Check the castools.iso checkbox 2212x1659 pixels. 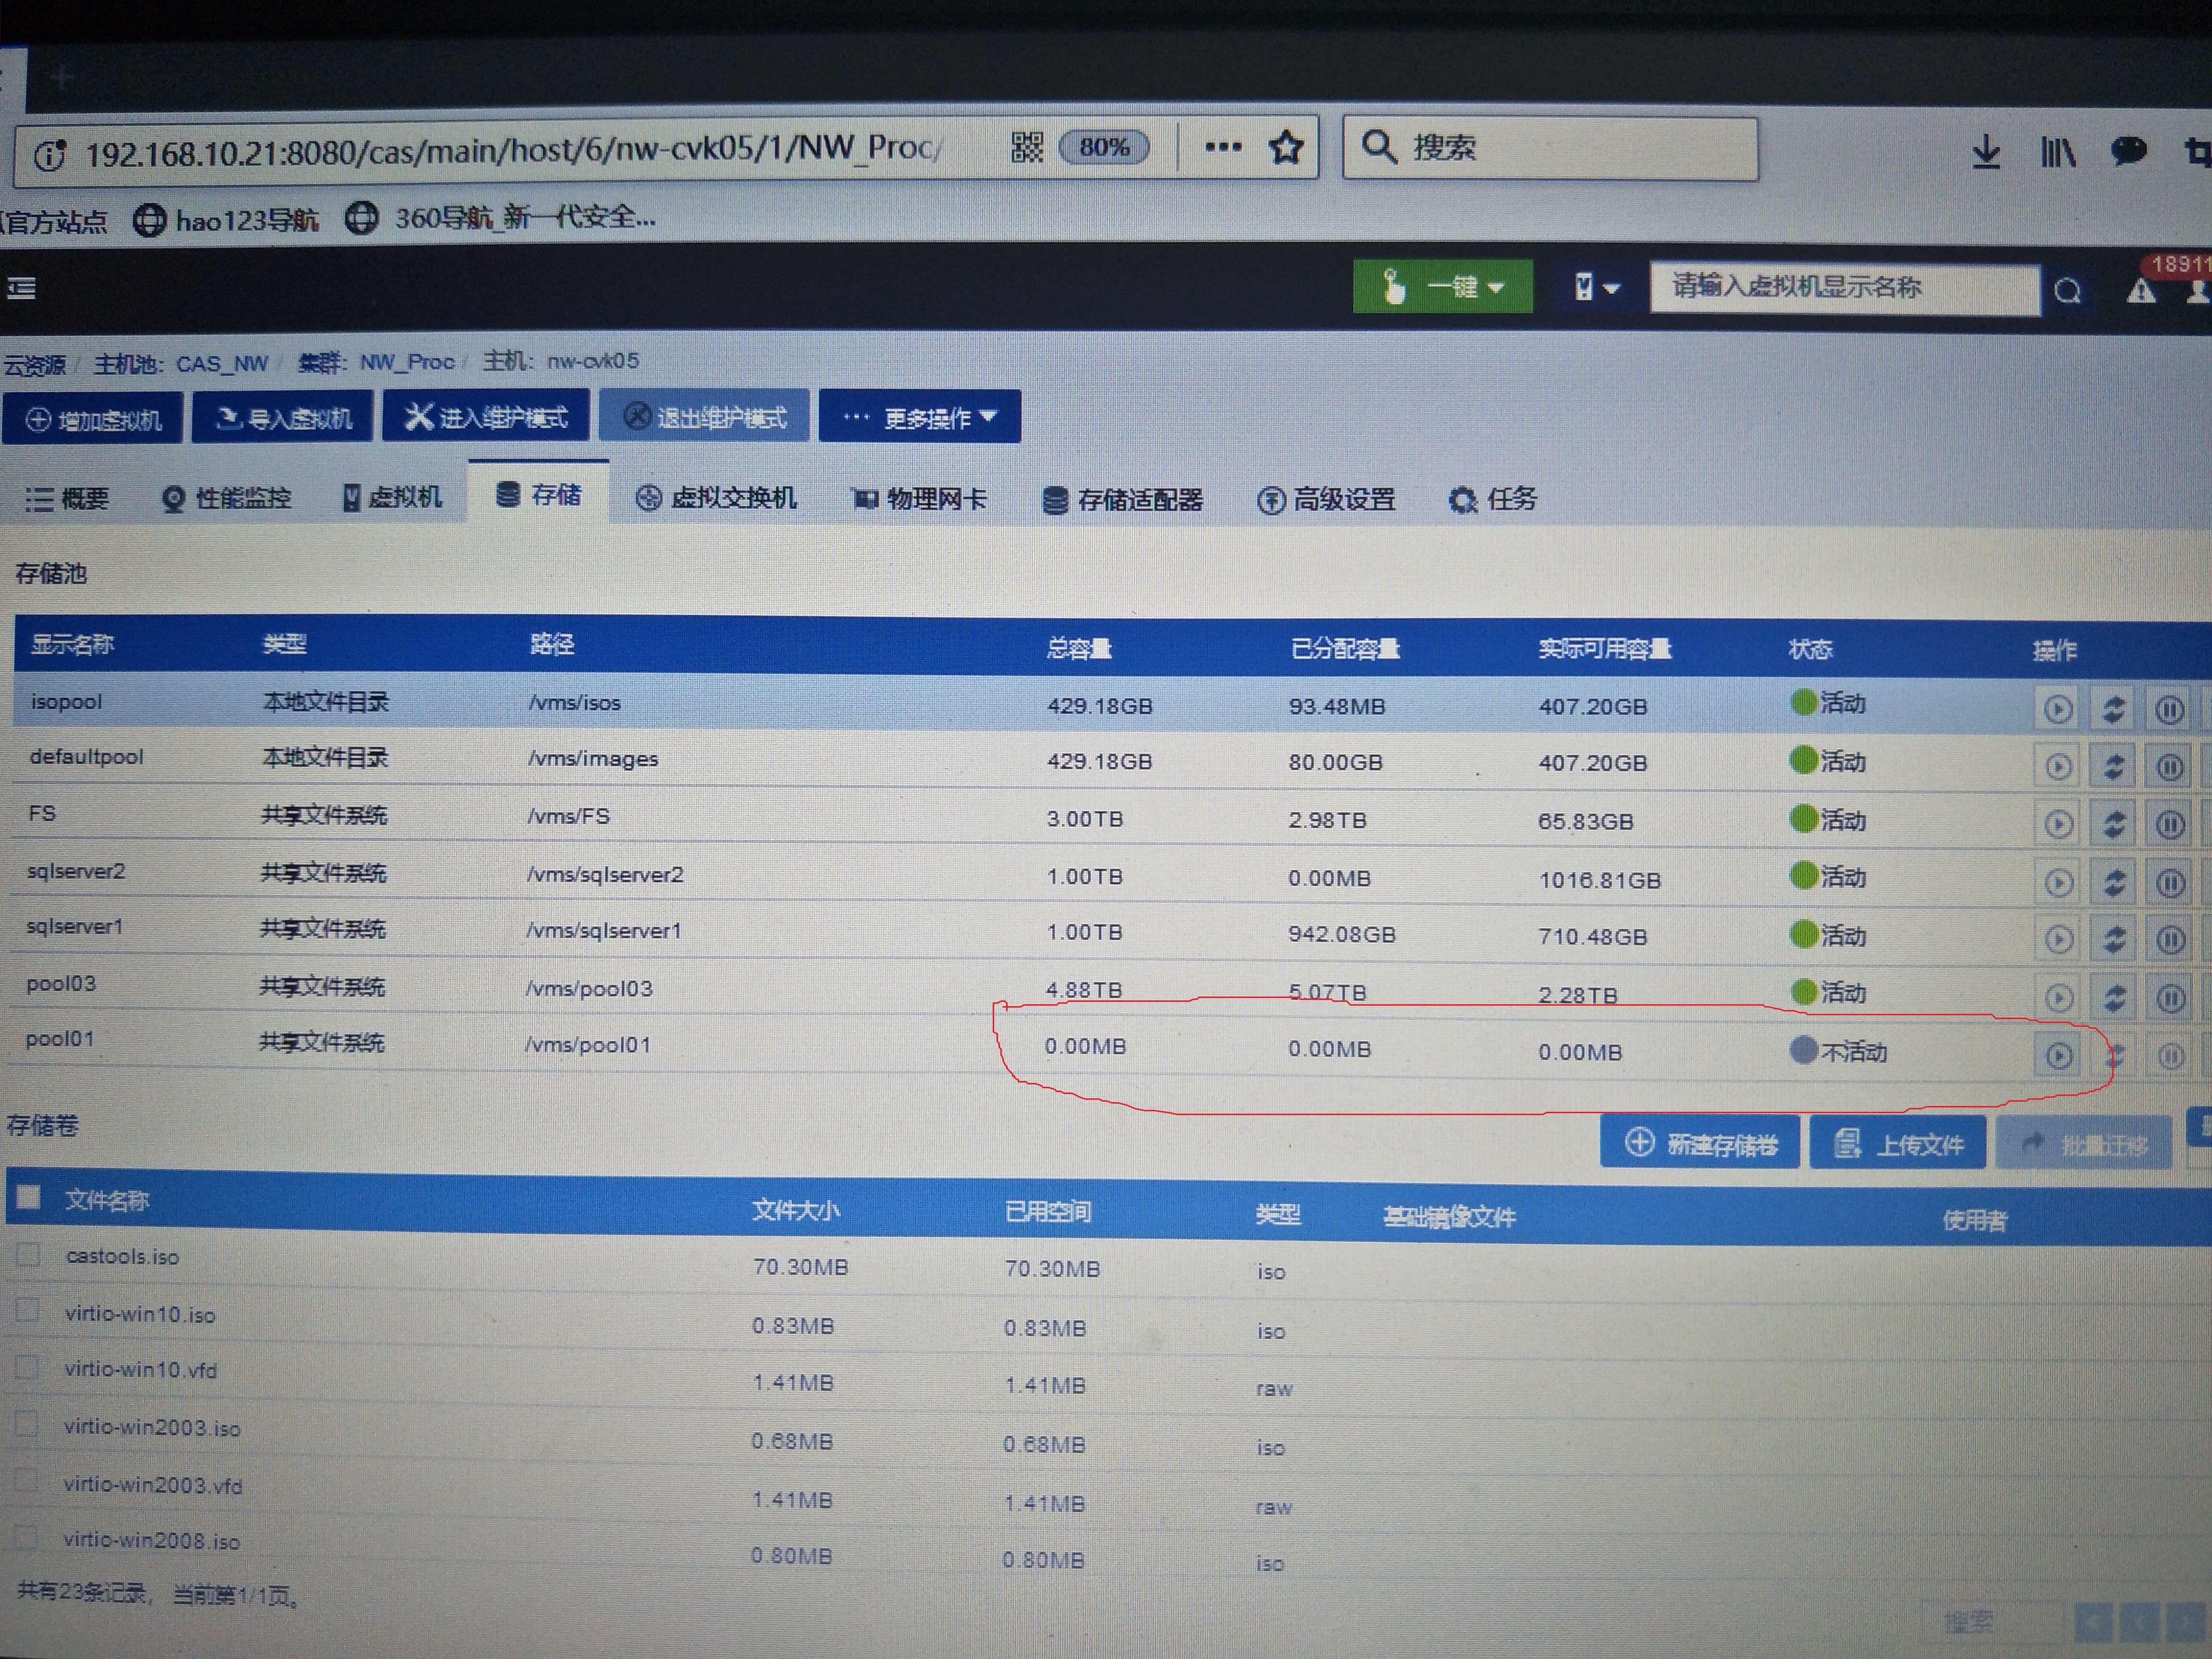tap(29, 1254)
